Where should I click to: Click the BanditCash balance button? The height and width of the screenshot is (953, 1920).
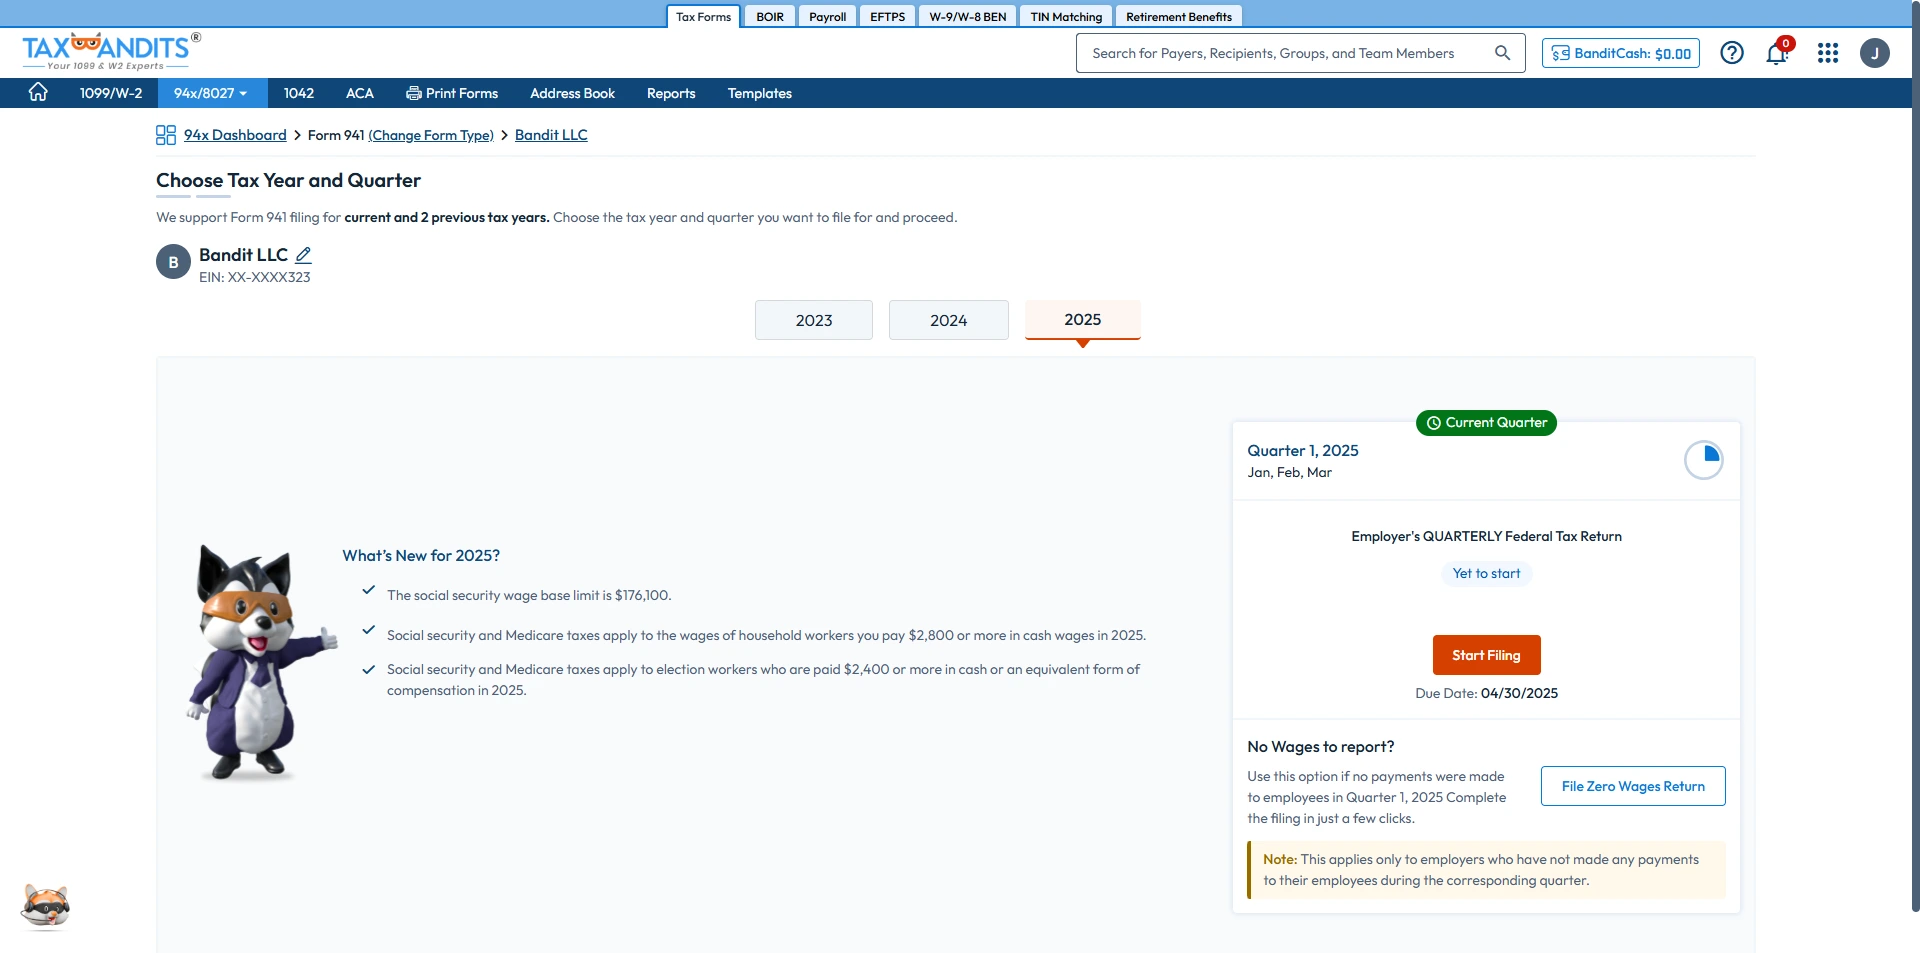click(1620, 53)
